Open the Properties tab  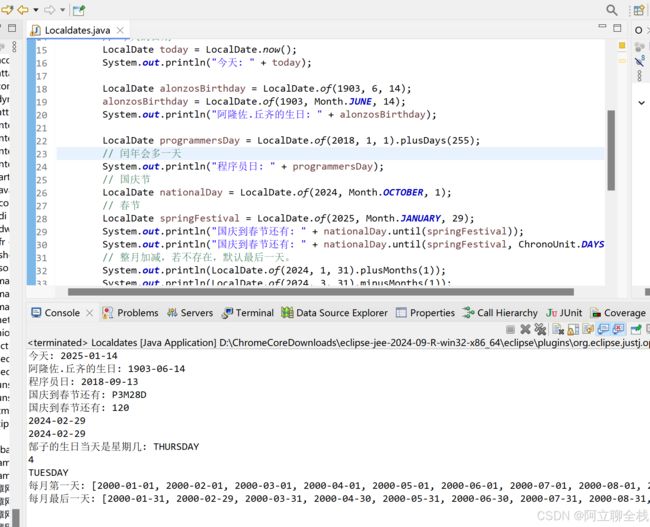[425, 313]
